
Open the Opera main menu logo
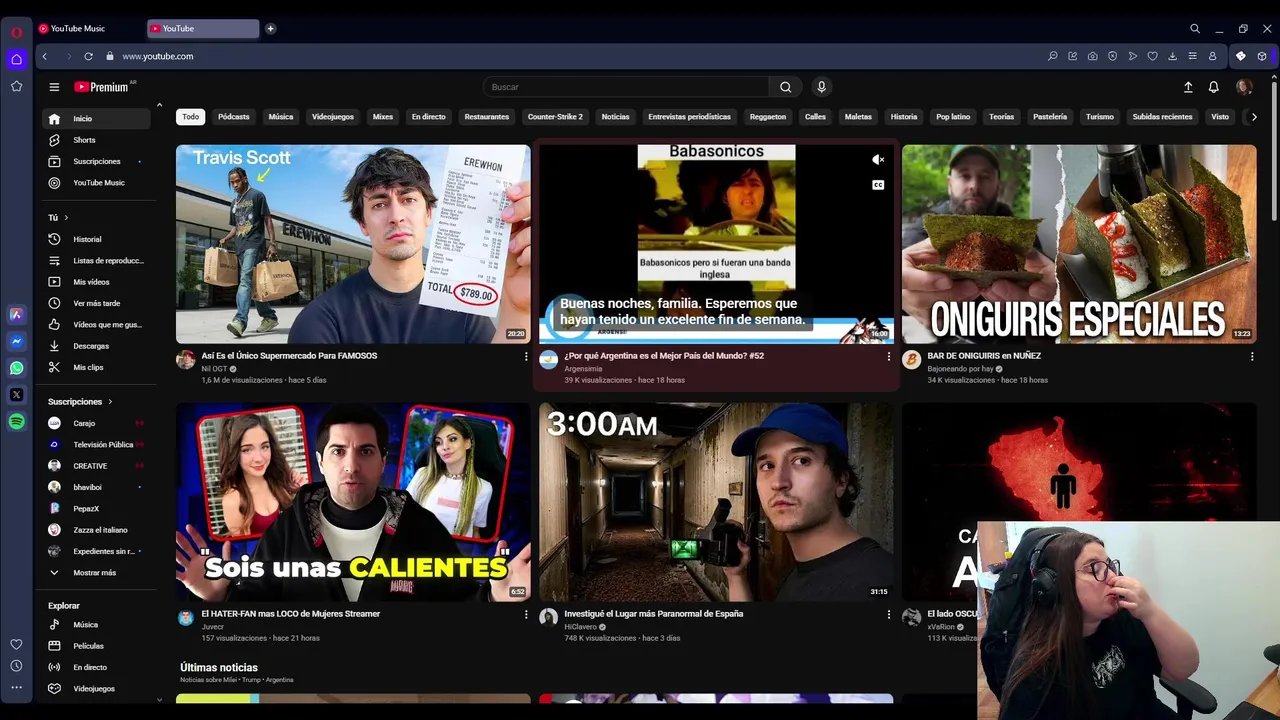click(16, 32)
